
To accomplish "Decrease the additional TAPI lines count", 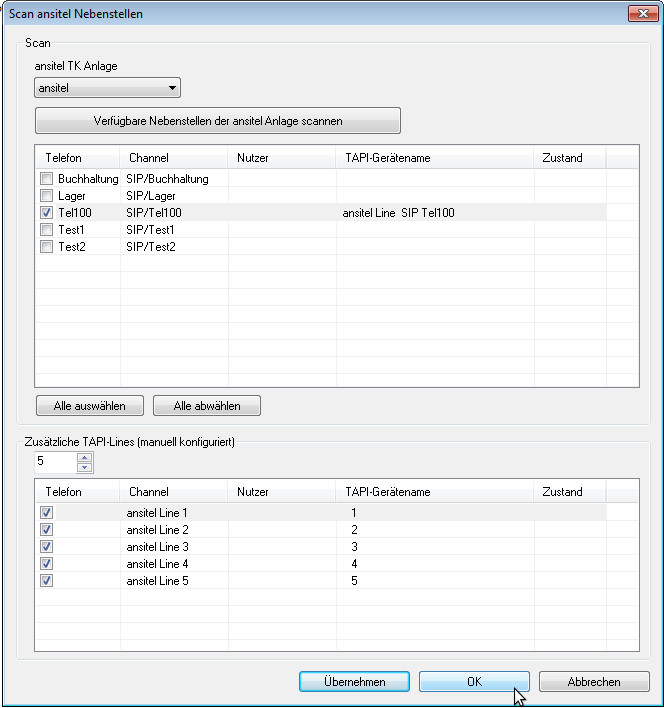I will pyautogui.click(x=85, y=467).
